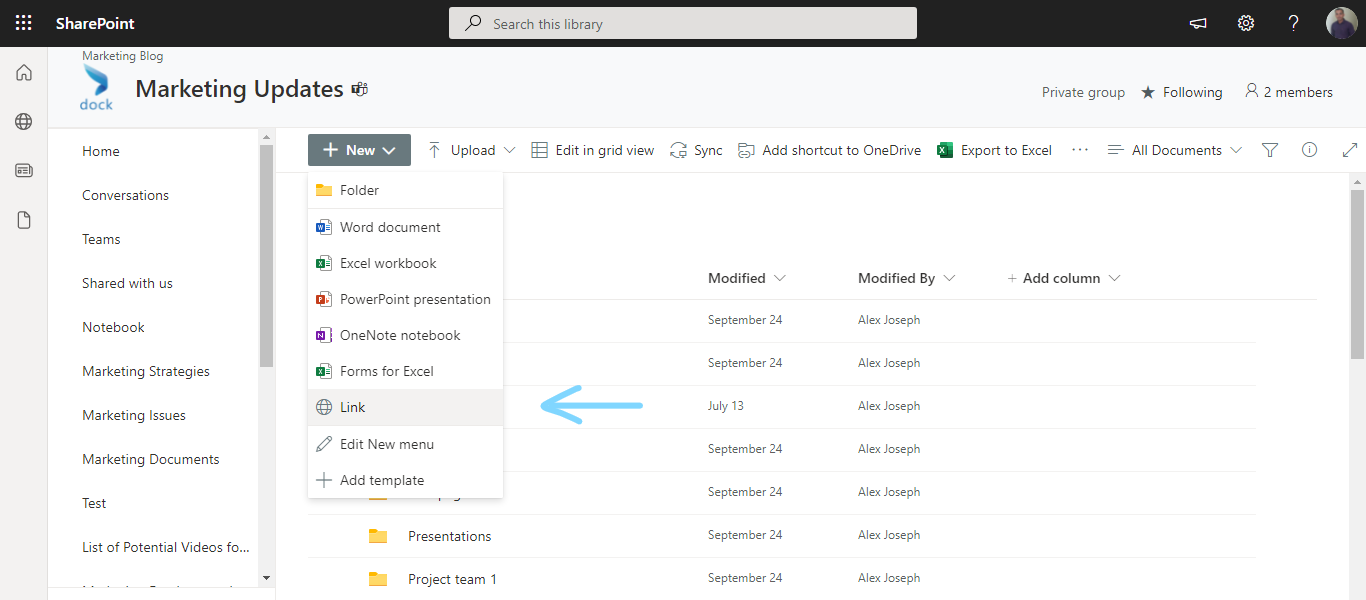
Task: Click the Link option in the New menu
Action: 352,407
